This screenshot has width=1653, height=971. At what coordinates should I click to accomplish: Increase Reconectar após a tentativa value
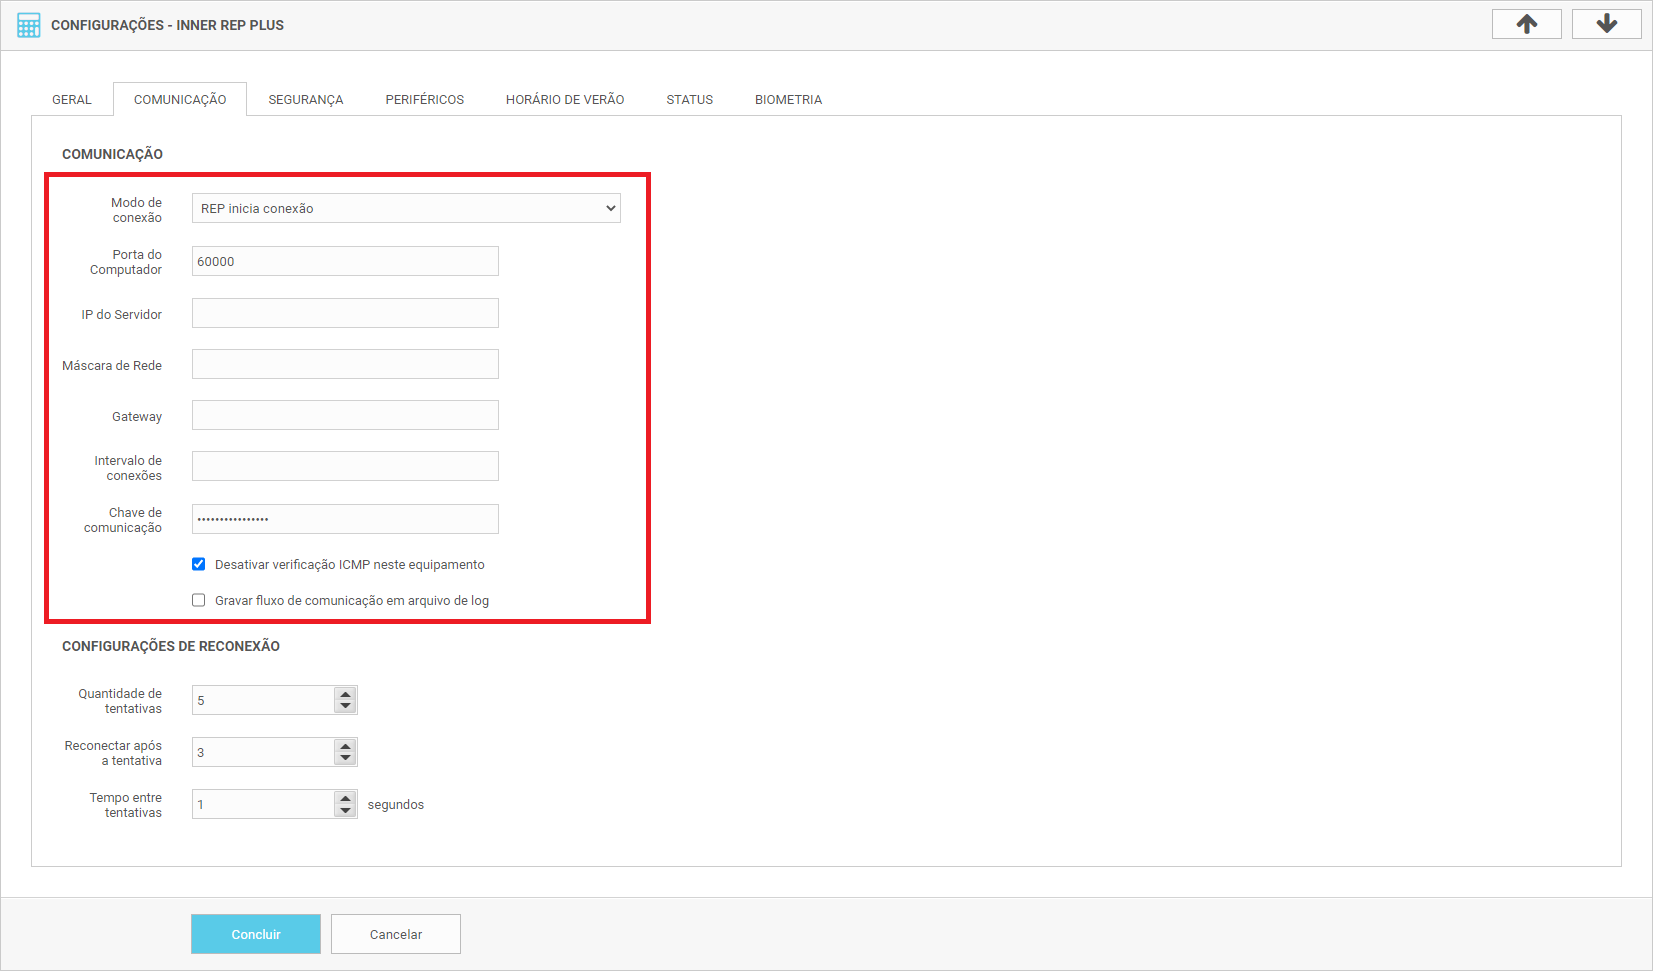pos(345,746)
